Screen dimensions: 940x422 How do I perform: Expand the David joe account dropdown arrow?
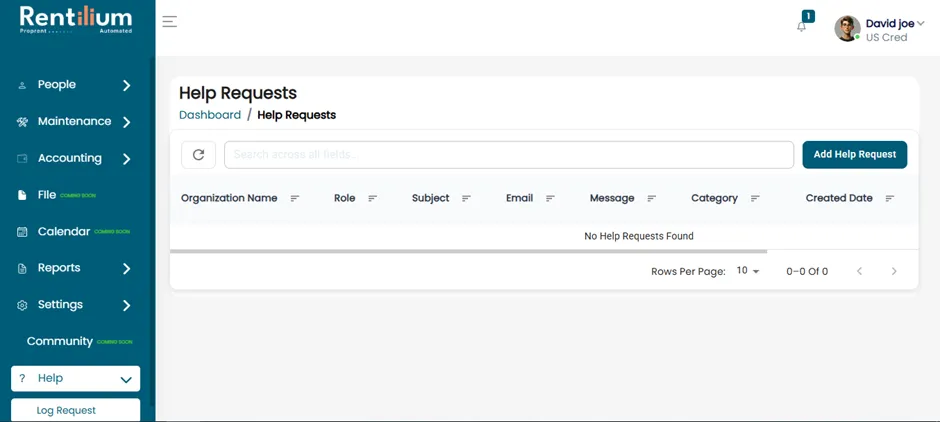(x=921, y=23)
